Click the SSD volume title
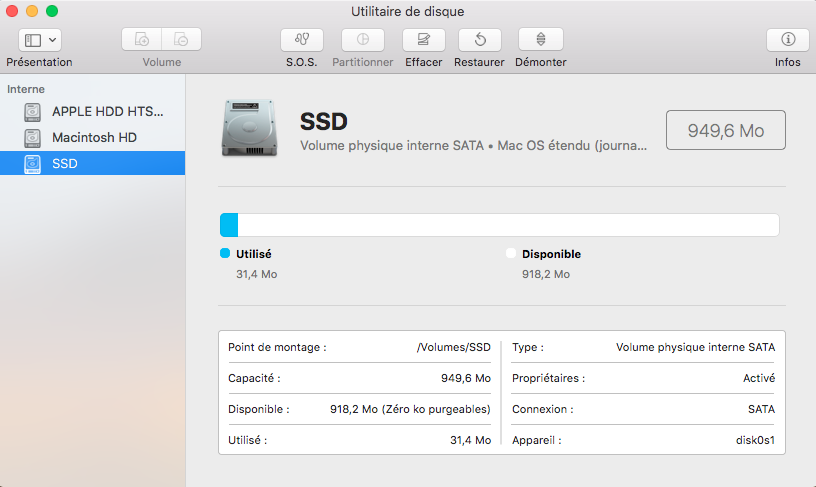Image resolution: width=816 pixels, height=487 pixels. [324, 122]
